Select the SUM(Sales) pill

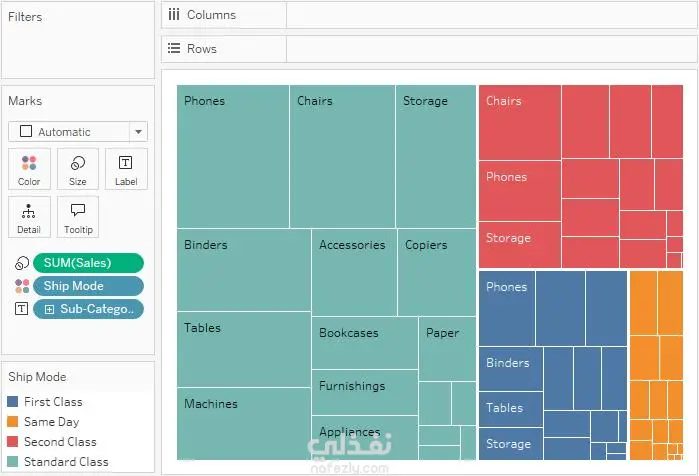88,263
